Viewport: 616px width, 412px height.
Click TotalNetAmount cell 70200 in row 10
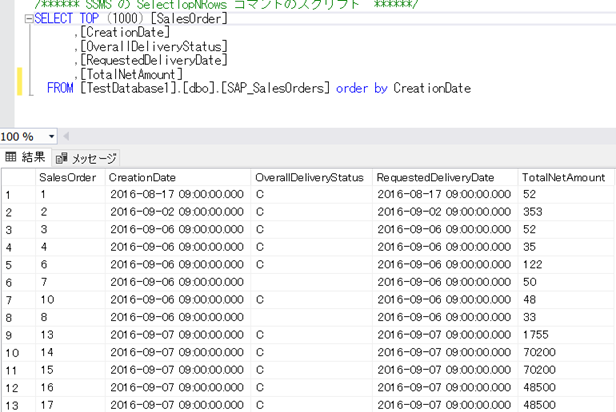coord(566,352)
